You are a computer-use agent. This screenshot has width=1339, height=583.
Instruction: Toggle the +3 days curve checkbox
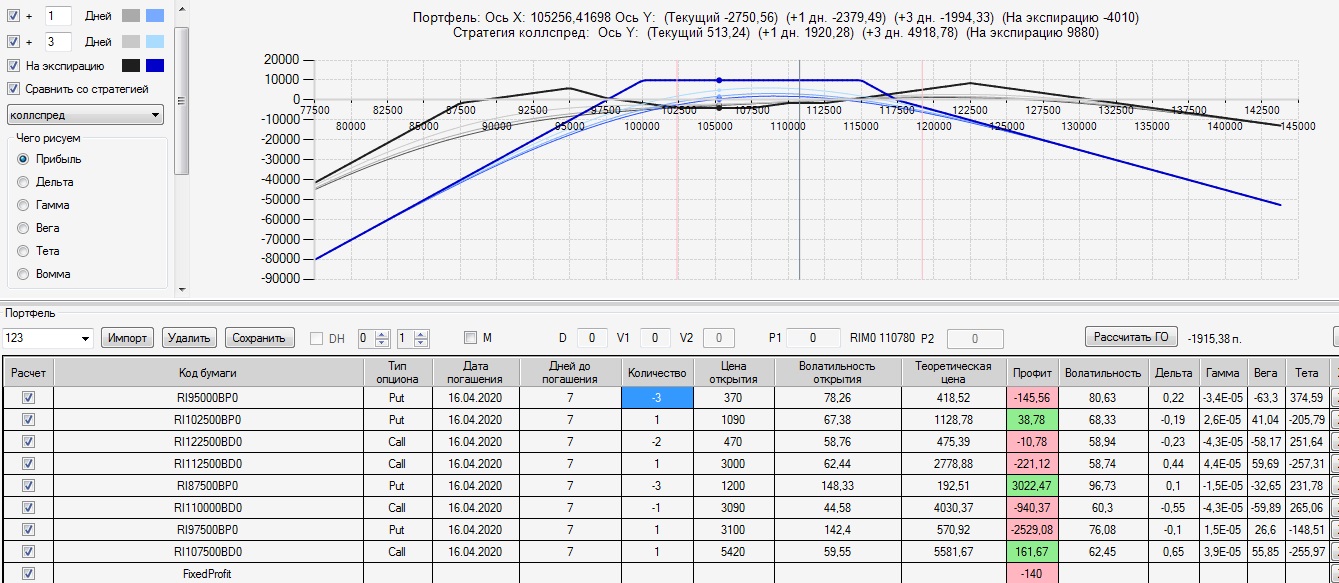13,41
